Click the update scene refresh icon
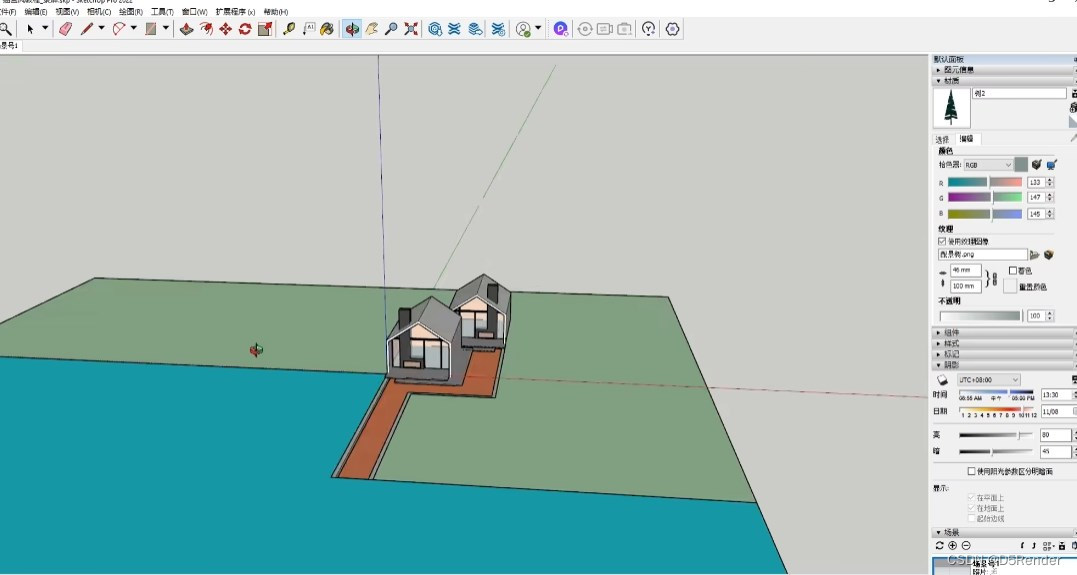1077x575 pixels. 940,545
